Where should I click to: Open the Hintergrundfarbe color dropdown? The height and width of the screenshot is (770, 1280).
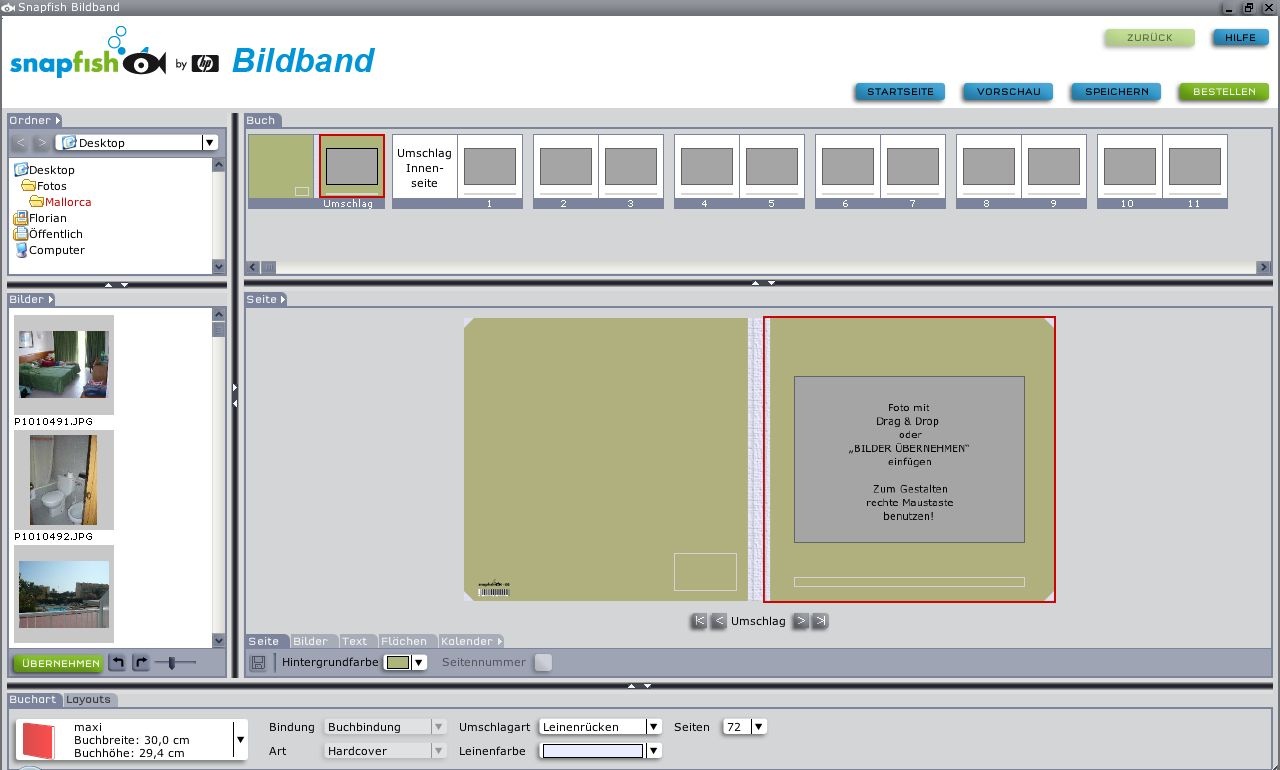420,662
